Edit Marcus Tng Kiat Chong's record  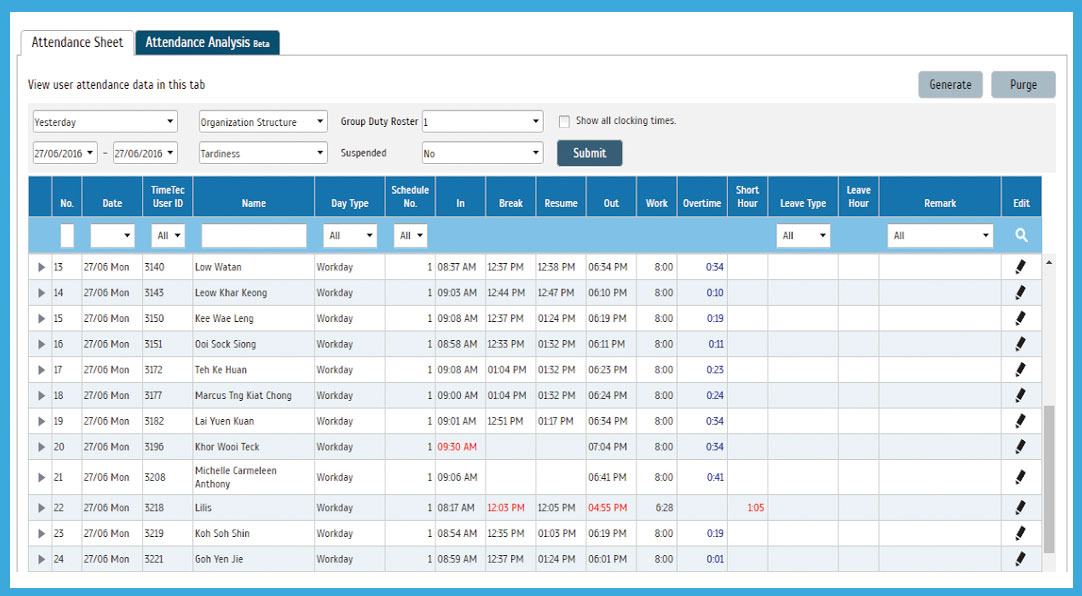click(1020, 395)
